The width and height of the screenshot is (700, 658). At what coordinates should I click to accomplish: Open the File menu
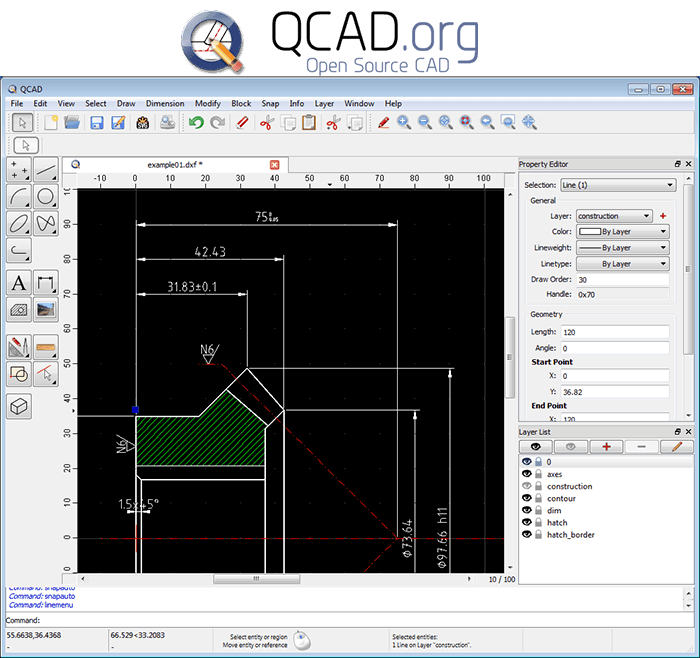pyautogui.click(x=17, y=104)
